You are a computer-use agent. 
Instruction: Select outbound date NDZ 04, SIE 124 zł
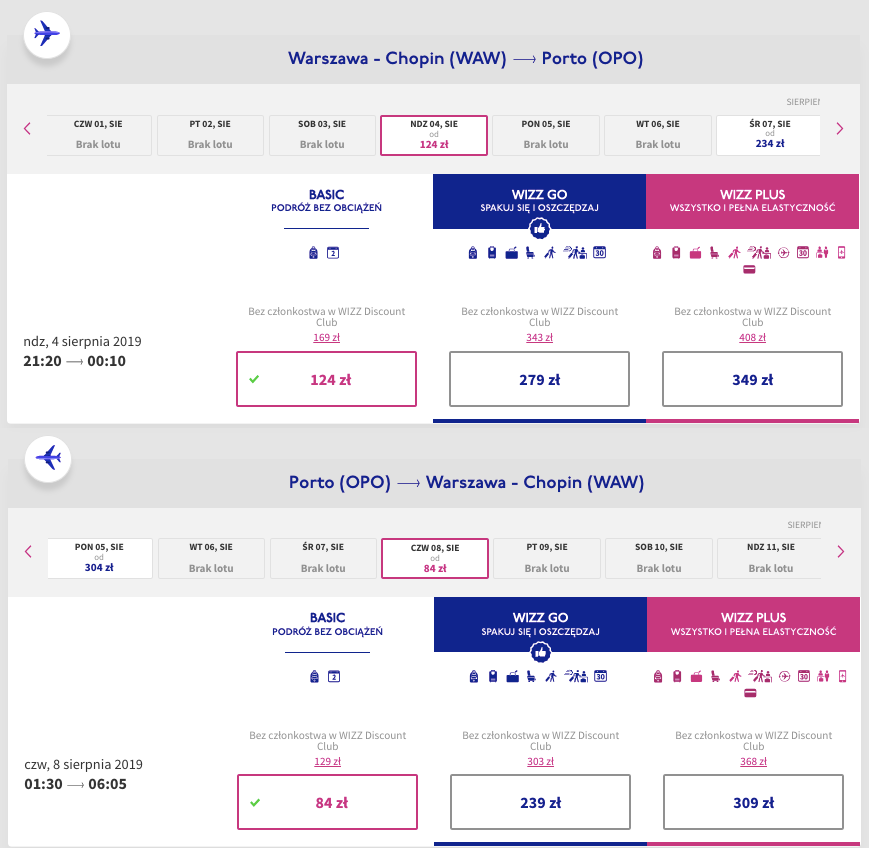click(434, 135)
